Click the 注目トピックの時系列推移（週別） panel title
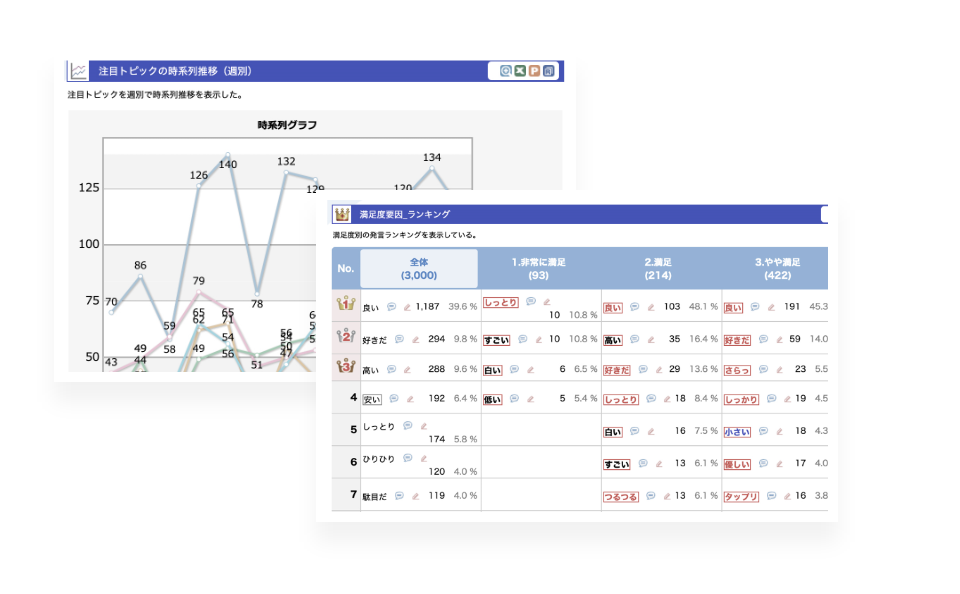This screenshot has width=960, height=594. [175, 71]
